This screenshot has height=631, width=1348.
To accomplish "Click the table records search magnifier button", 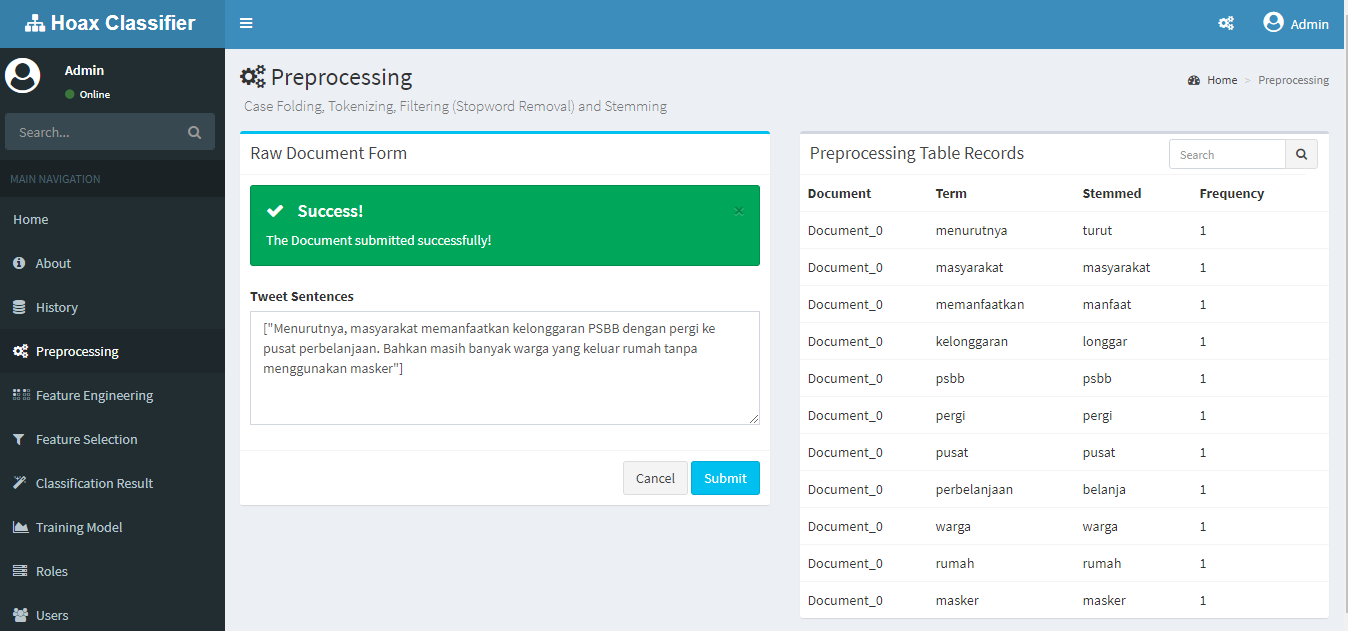I will 1301,154.
